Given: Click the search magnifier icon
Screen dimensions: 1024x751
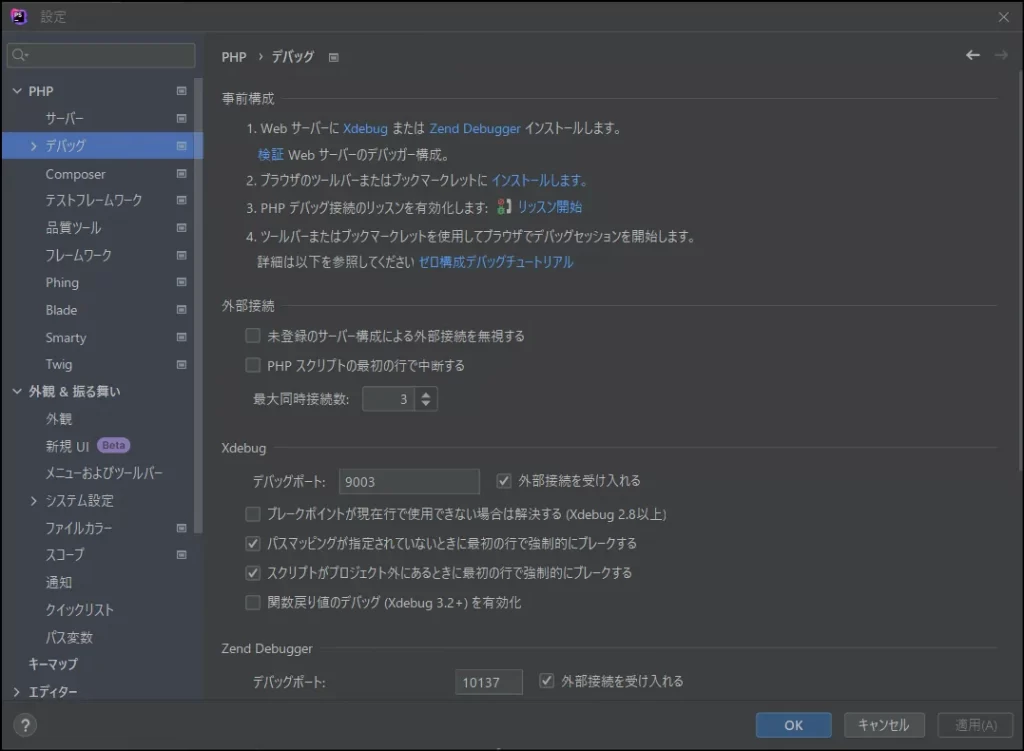Looking at the screenshot, I should point(20,55).
